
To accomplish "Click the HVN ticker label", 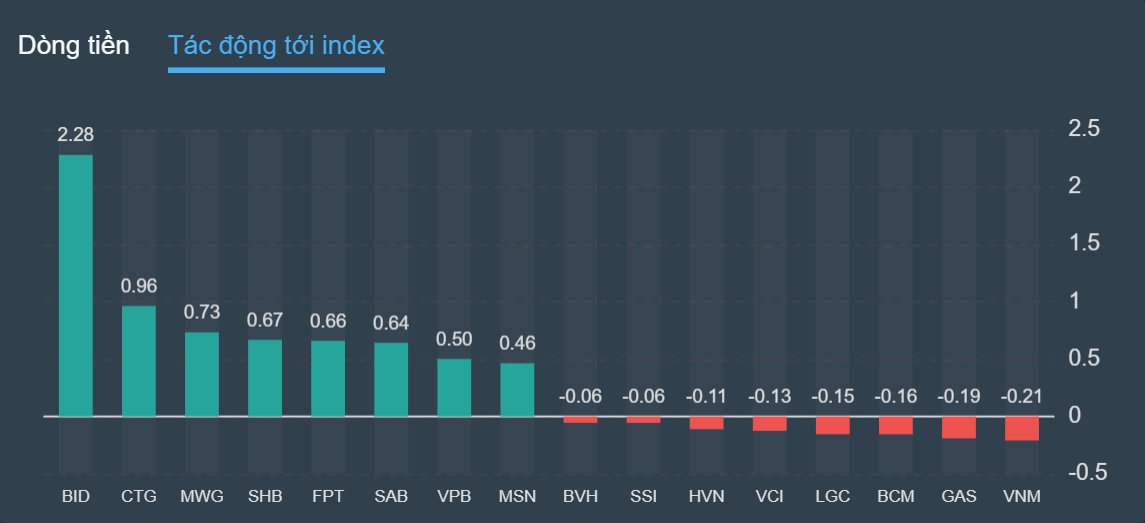I will point(707,496).
